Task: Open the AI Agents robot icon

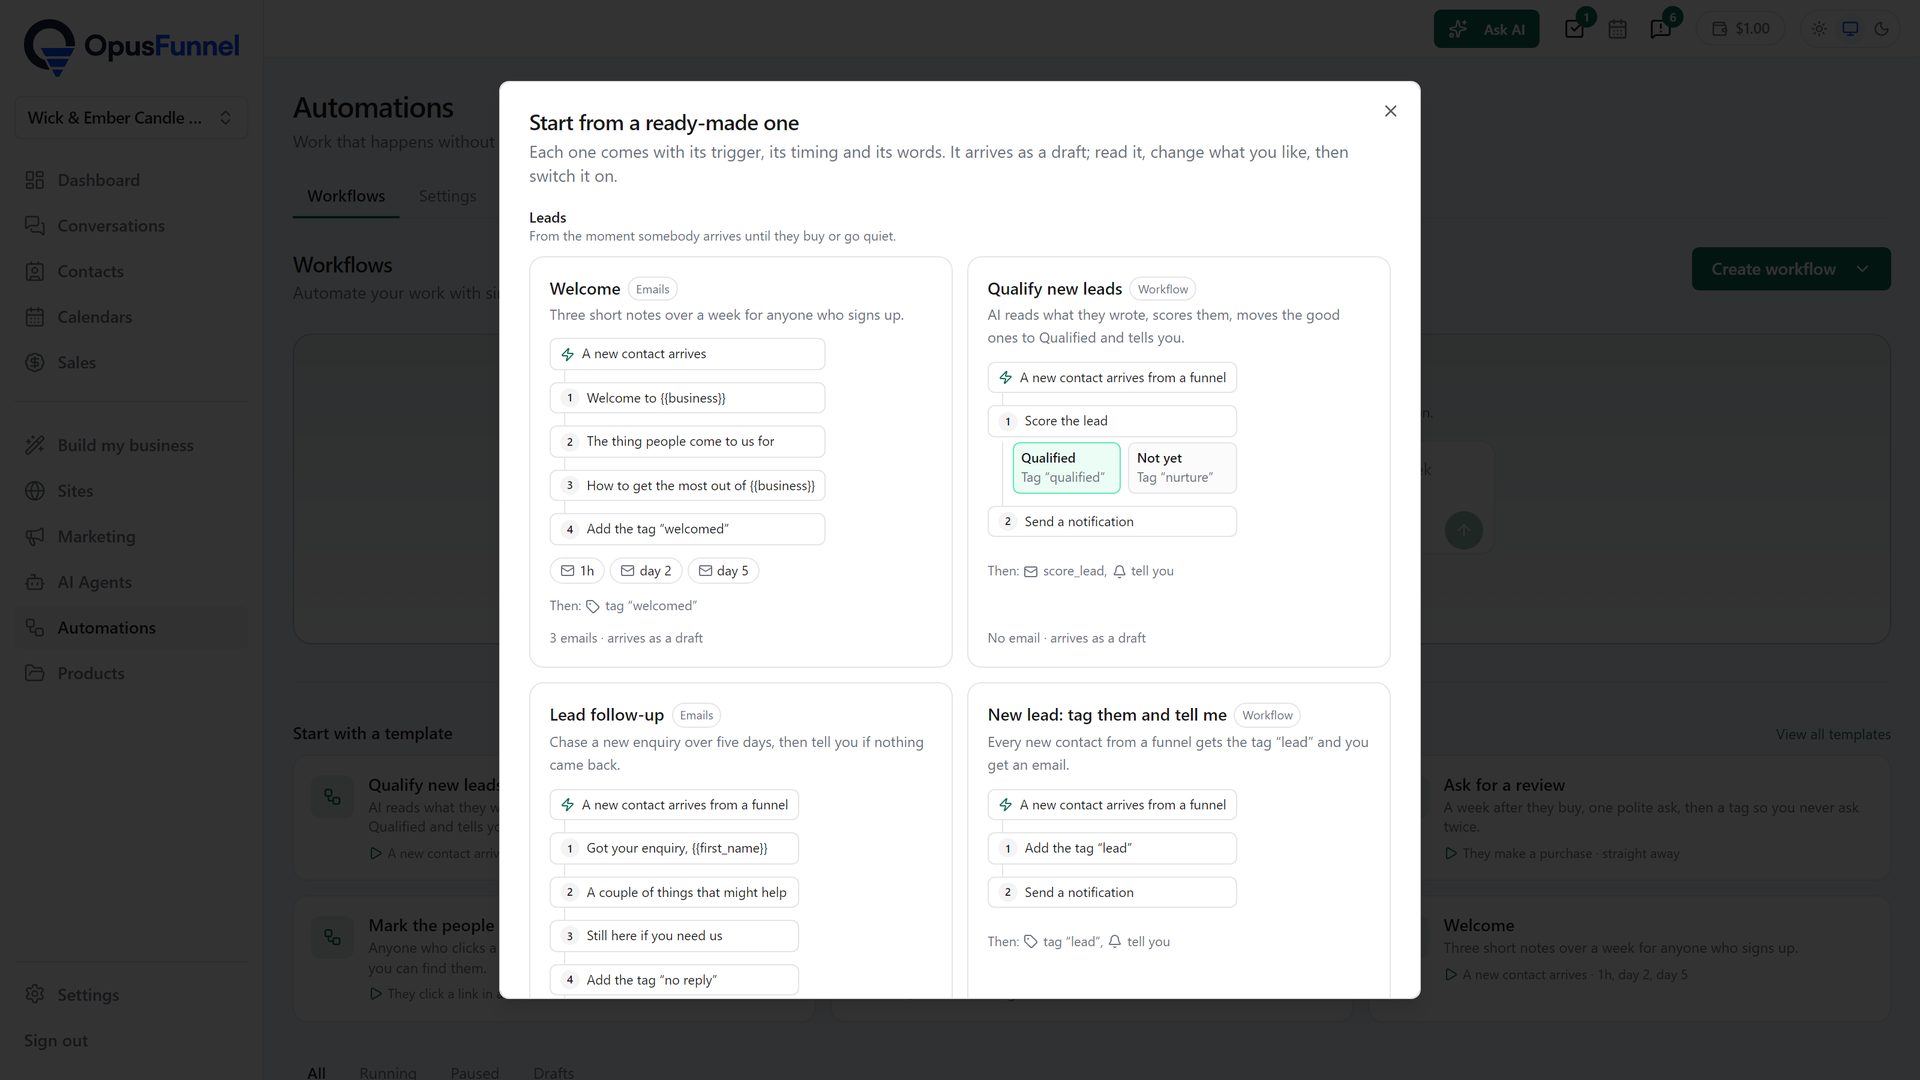Action: click(35, 582)
